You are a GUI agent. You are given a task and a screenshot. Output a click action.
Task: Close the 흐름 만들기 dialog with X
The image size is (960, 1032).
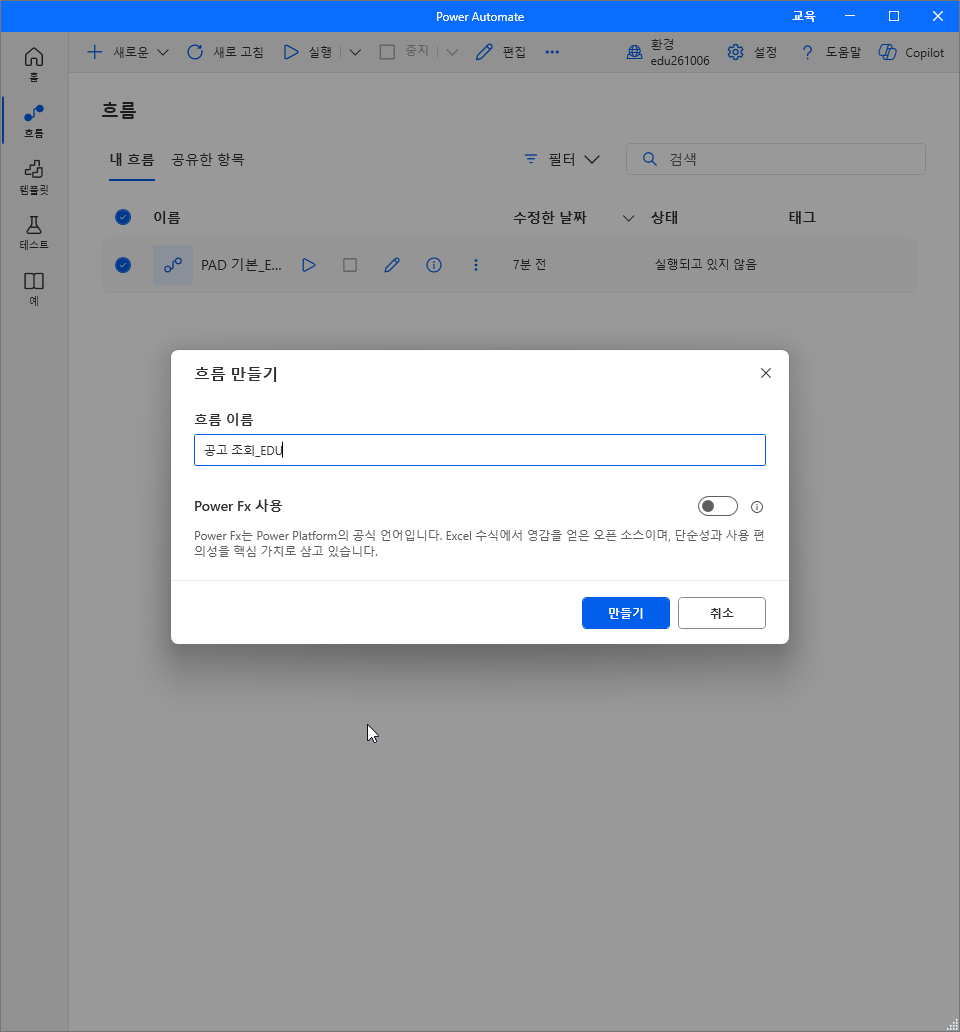point(766,373)
